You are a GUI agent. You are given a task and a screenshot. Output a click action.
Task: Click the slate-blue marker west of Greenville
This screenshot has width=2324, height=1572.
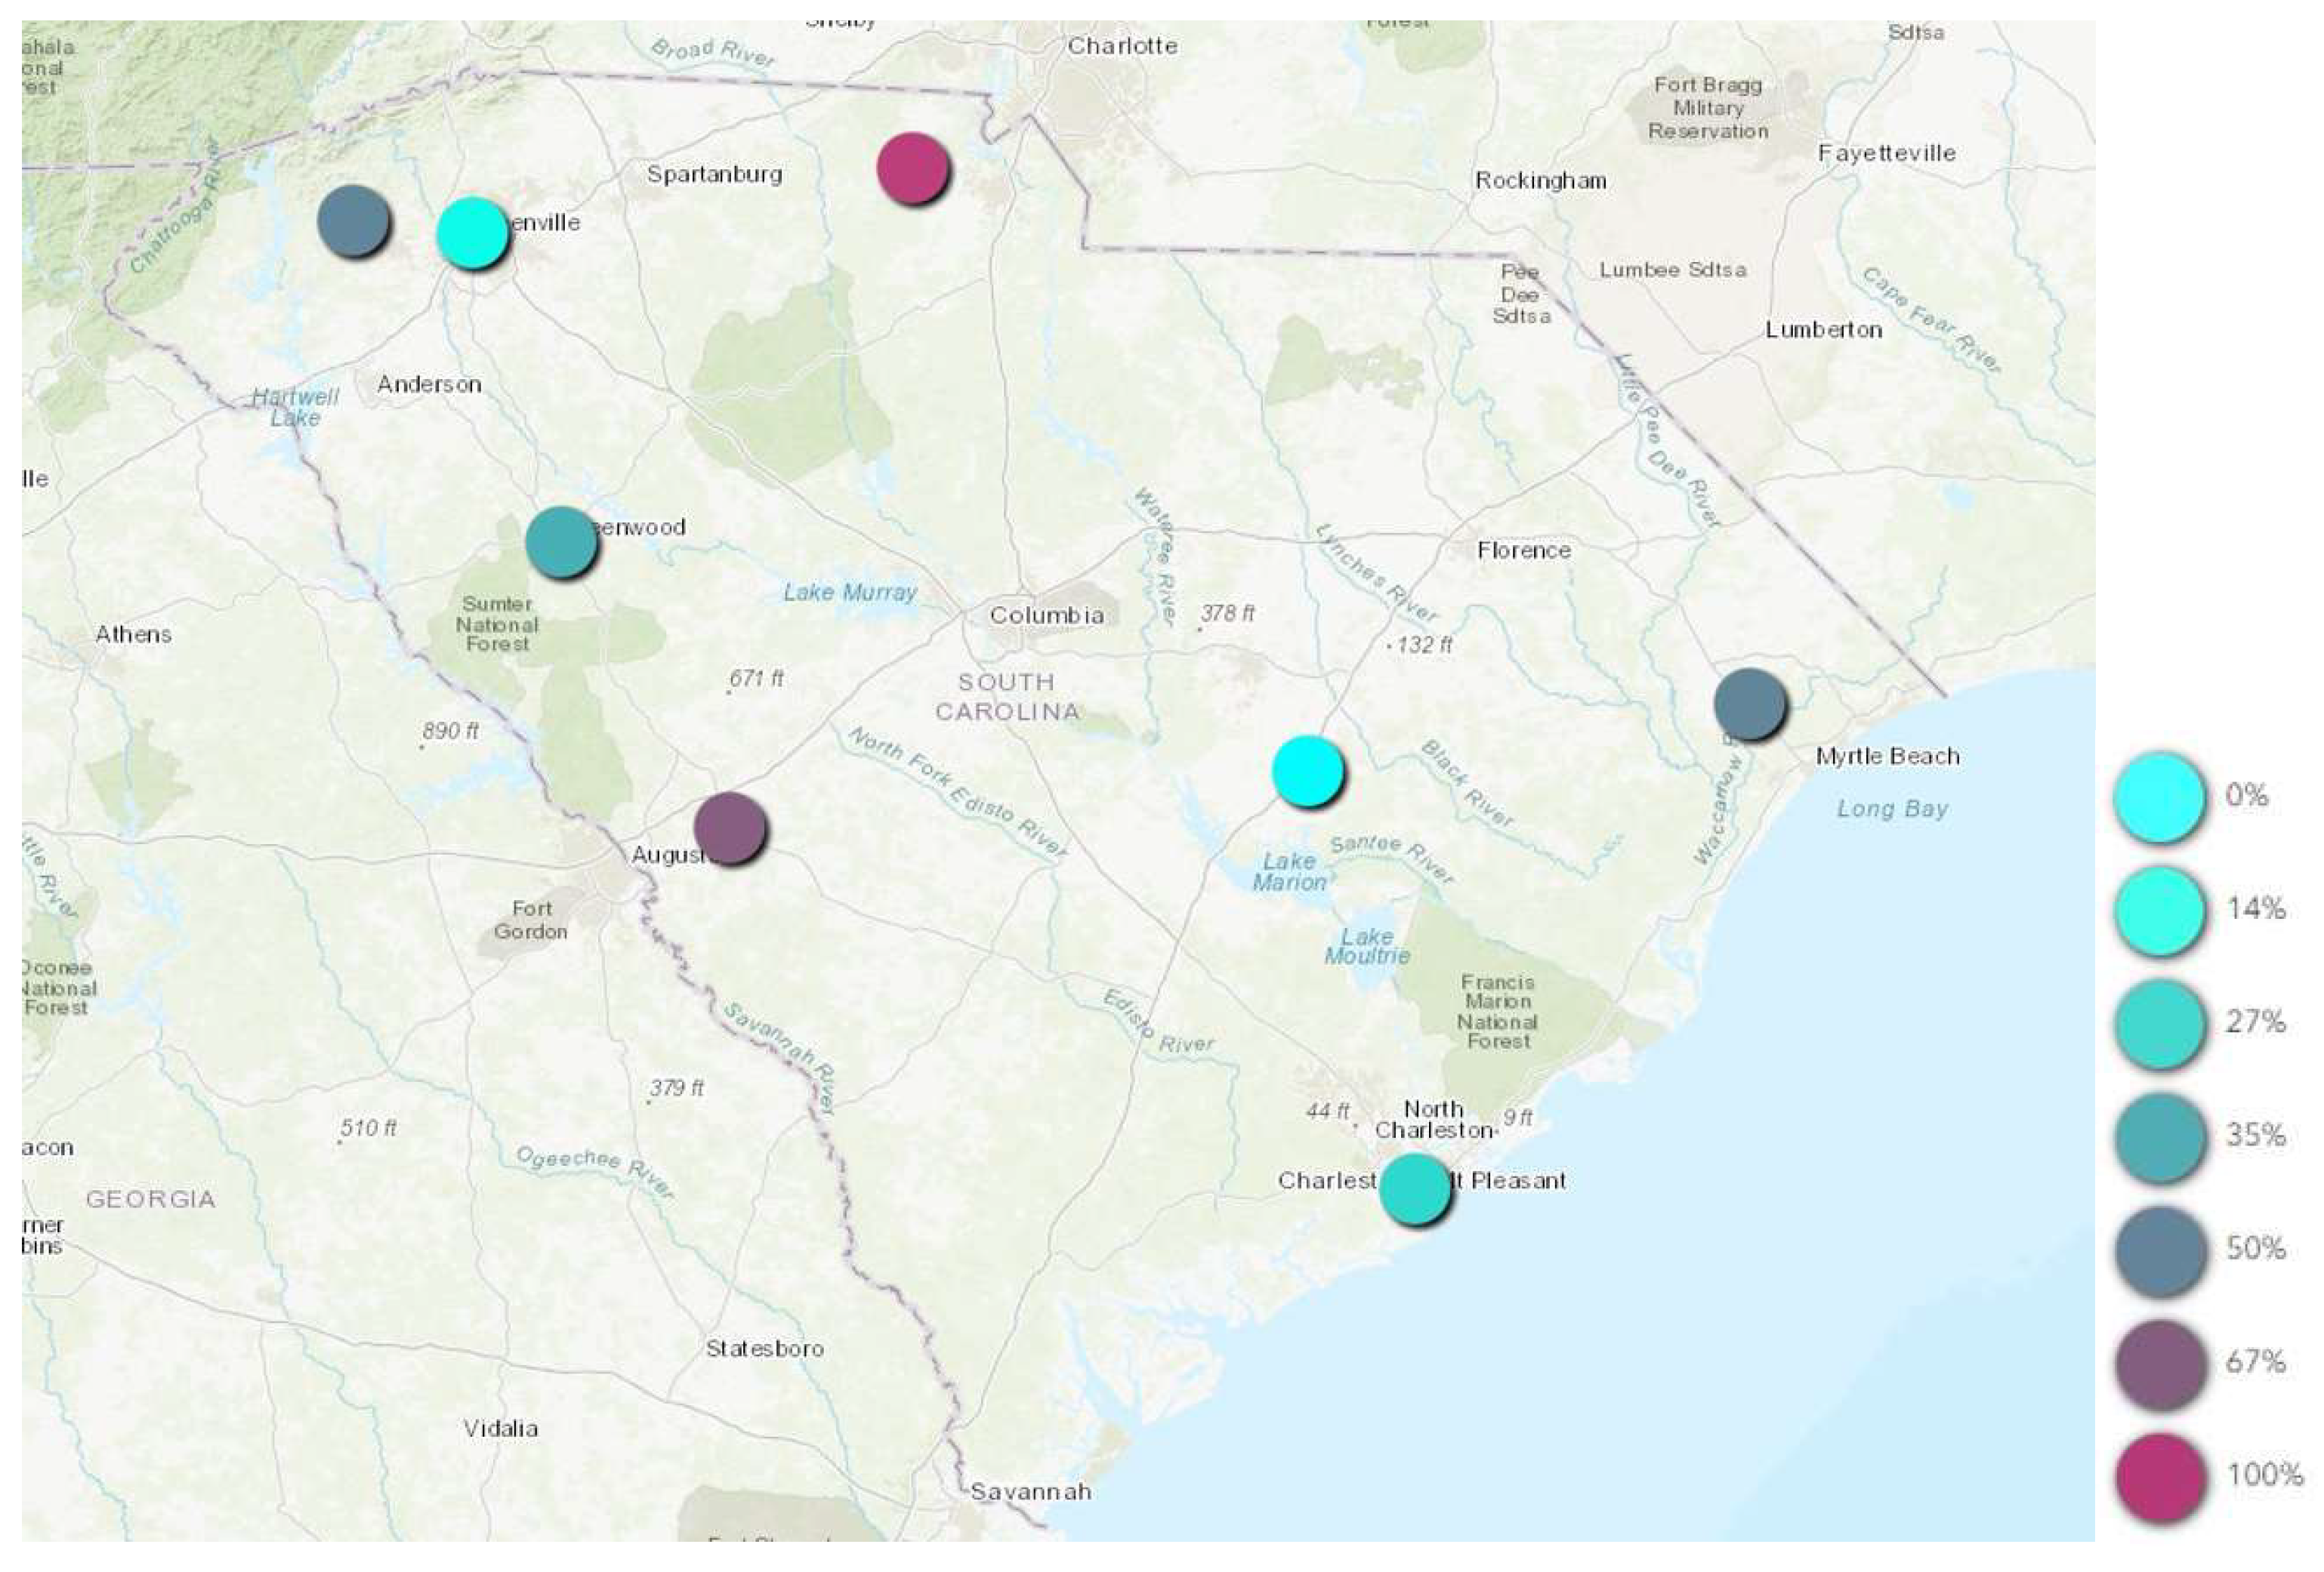(x=353, y=220)
